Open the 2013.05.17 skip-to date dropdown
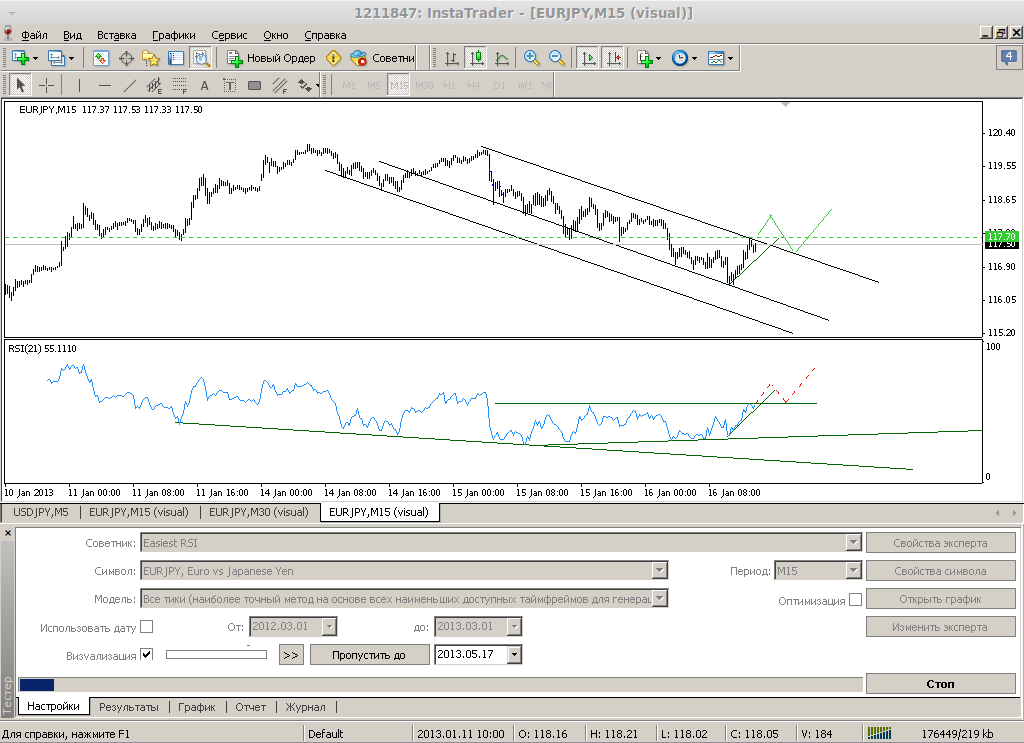Screen dimensions: 1024x743 tap(515, 654)
